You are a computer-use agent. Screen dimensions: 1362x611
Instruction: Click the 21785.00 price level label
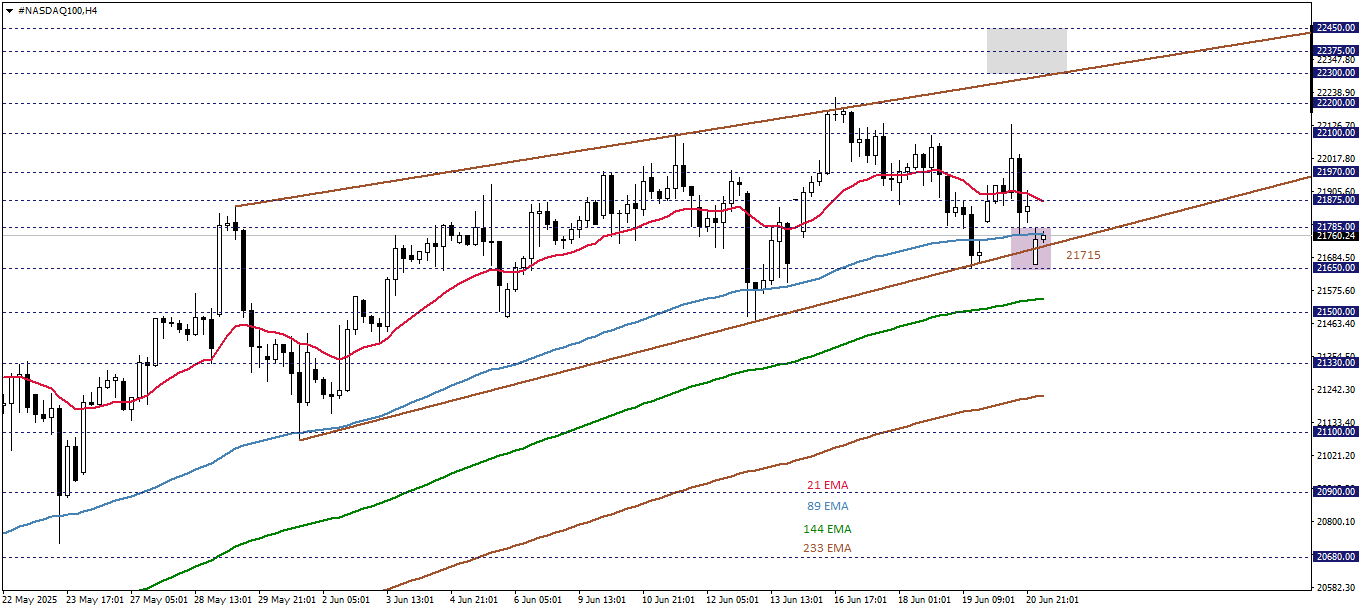[1336, 227]
